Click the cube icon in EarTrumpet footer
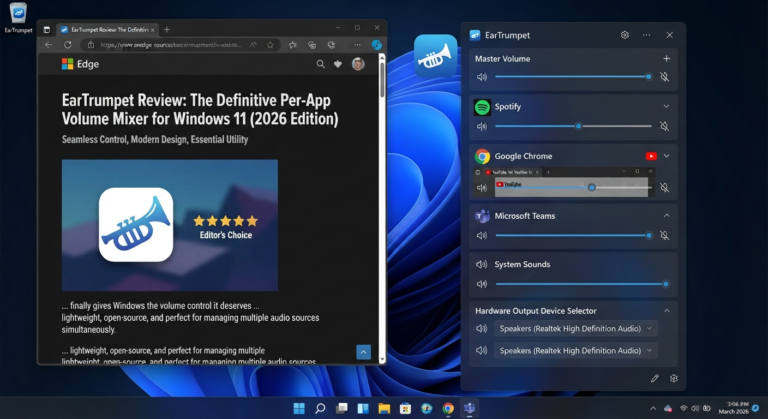The height and width of the screenshot is (419, 768). click(x=674, y=378)
